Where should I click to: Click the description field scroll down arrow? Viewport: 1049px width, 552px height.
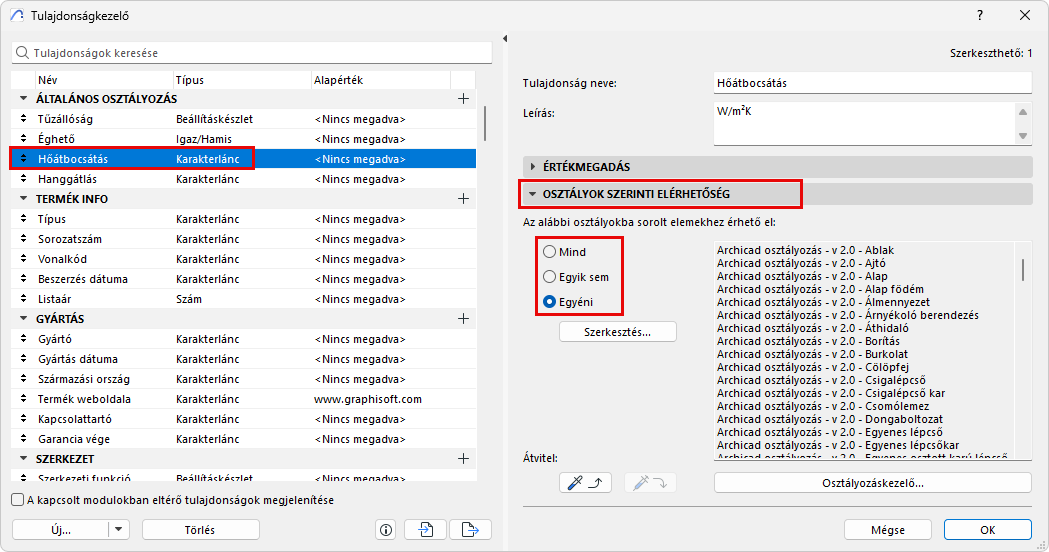pos(1022,136)
